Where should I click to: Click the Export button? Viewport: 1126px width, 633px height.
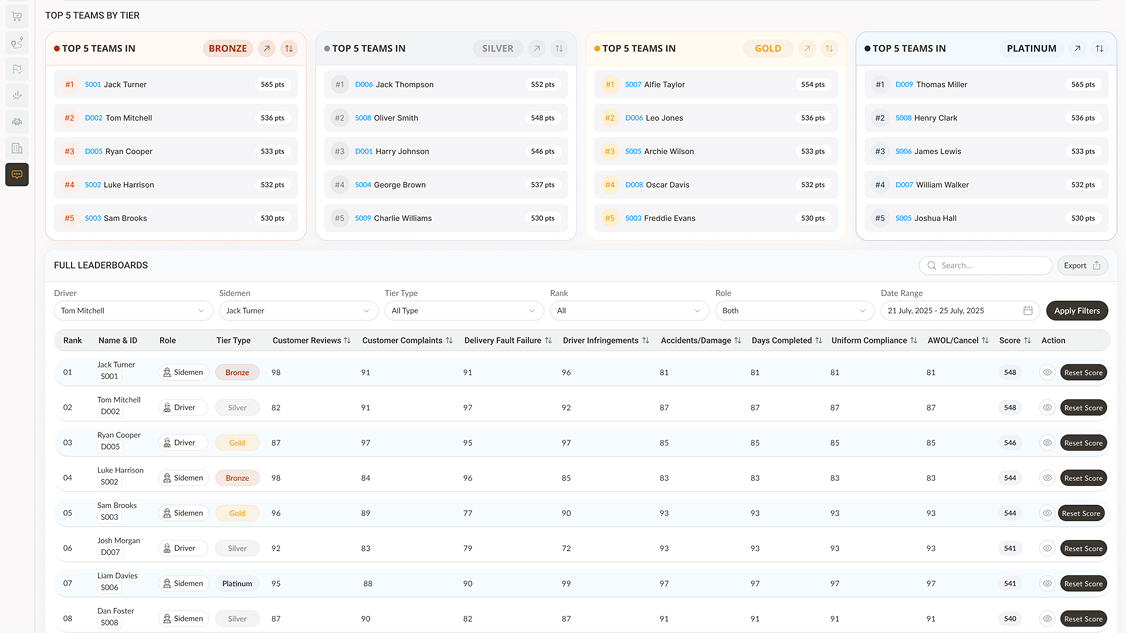[1082, 266]
